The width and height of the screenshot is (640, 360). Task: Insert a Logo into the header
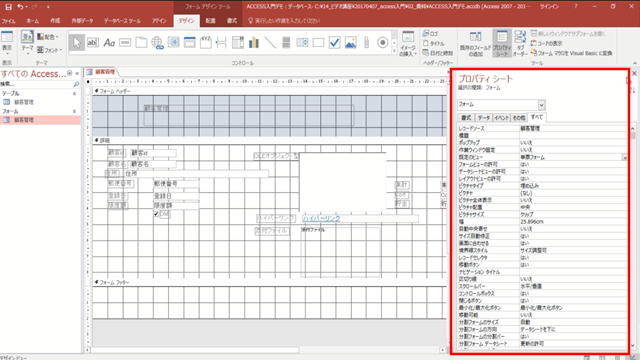431,33
